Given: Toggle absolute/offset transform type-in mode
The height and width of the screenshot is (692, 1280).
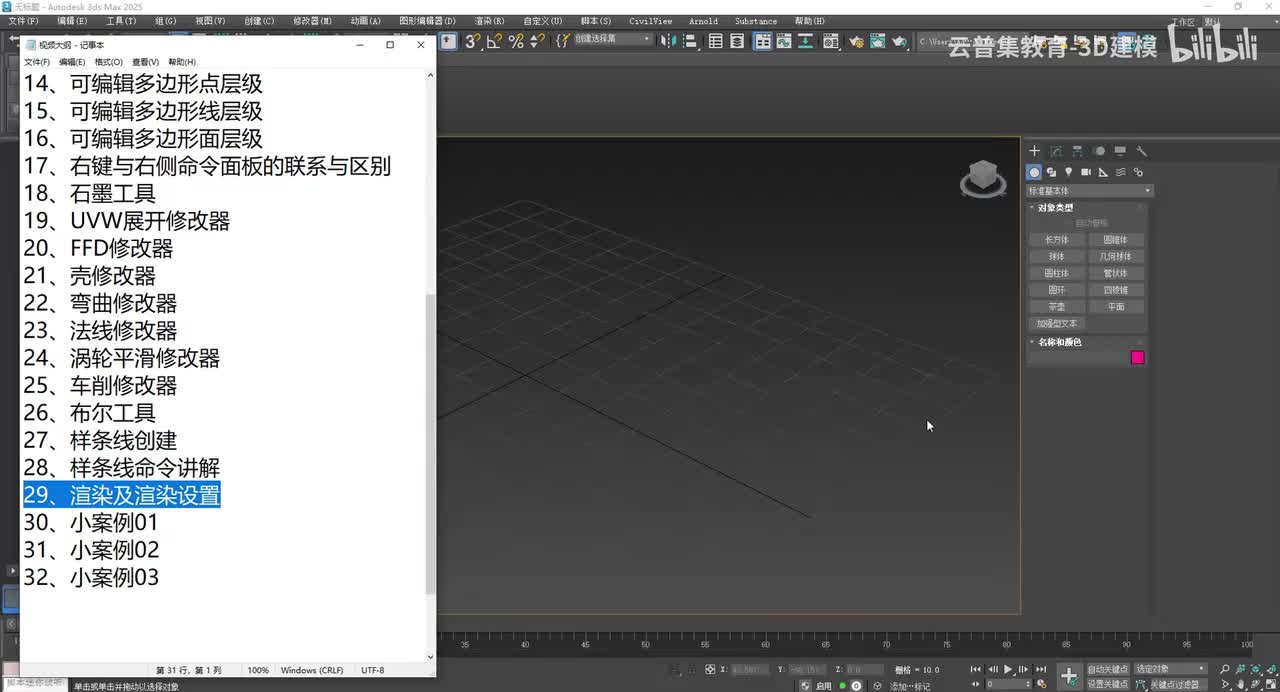Looking at the screenshot, I should 710,669.
